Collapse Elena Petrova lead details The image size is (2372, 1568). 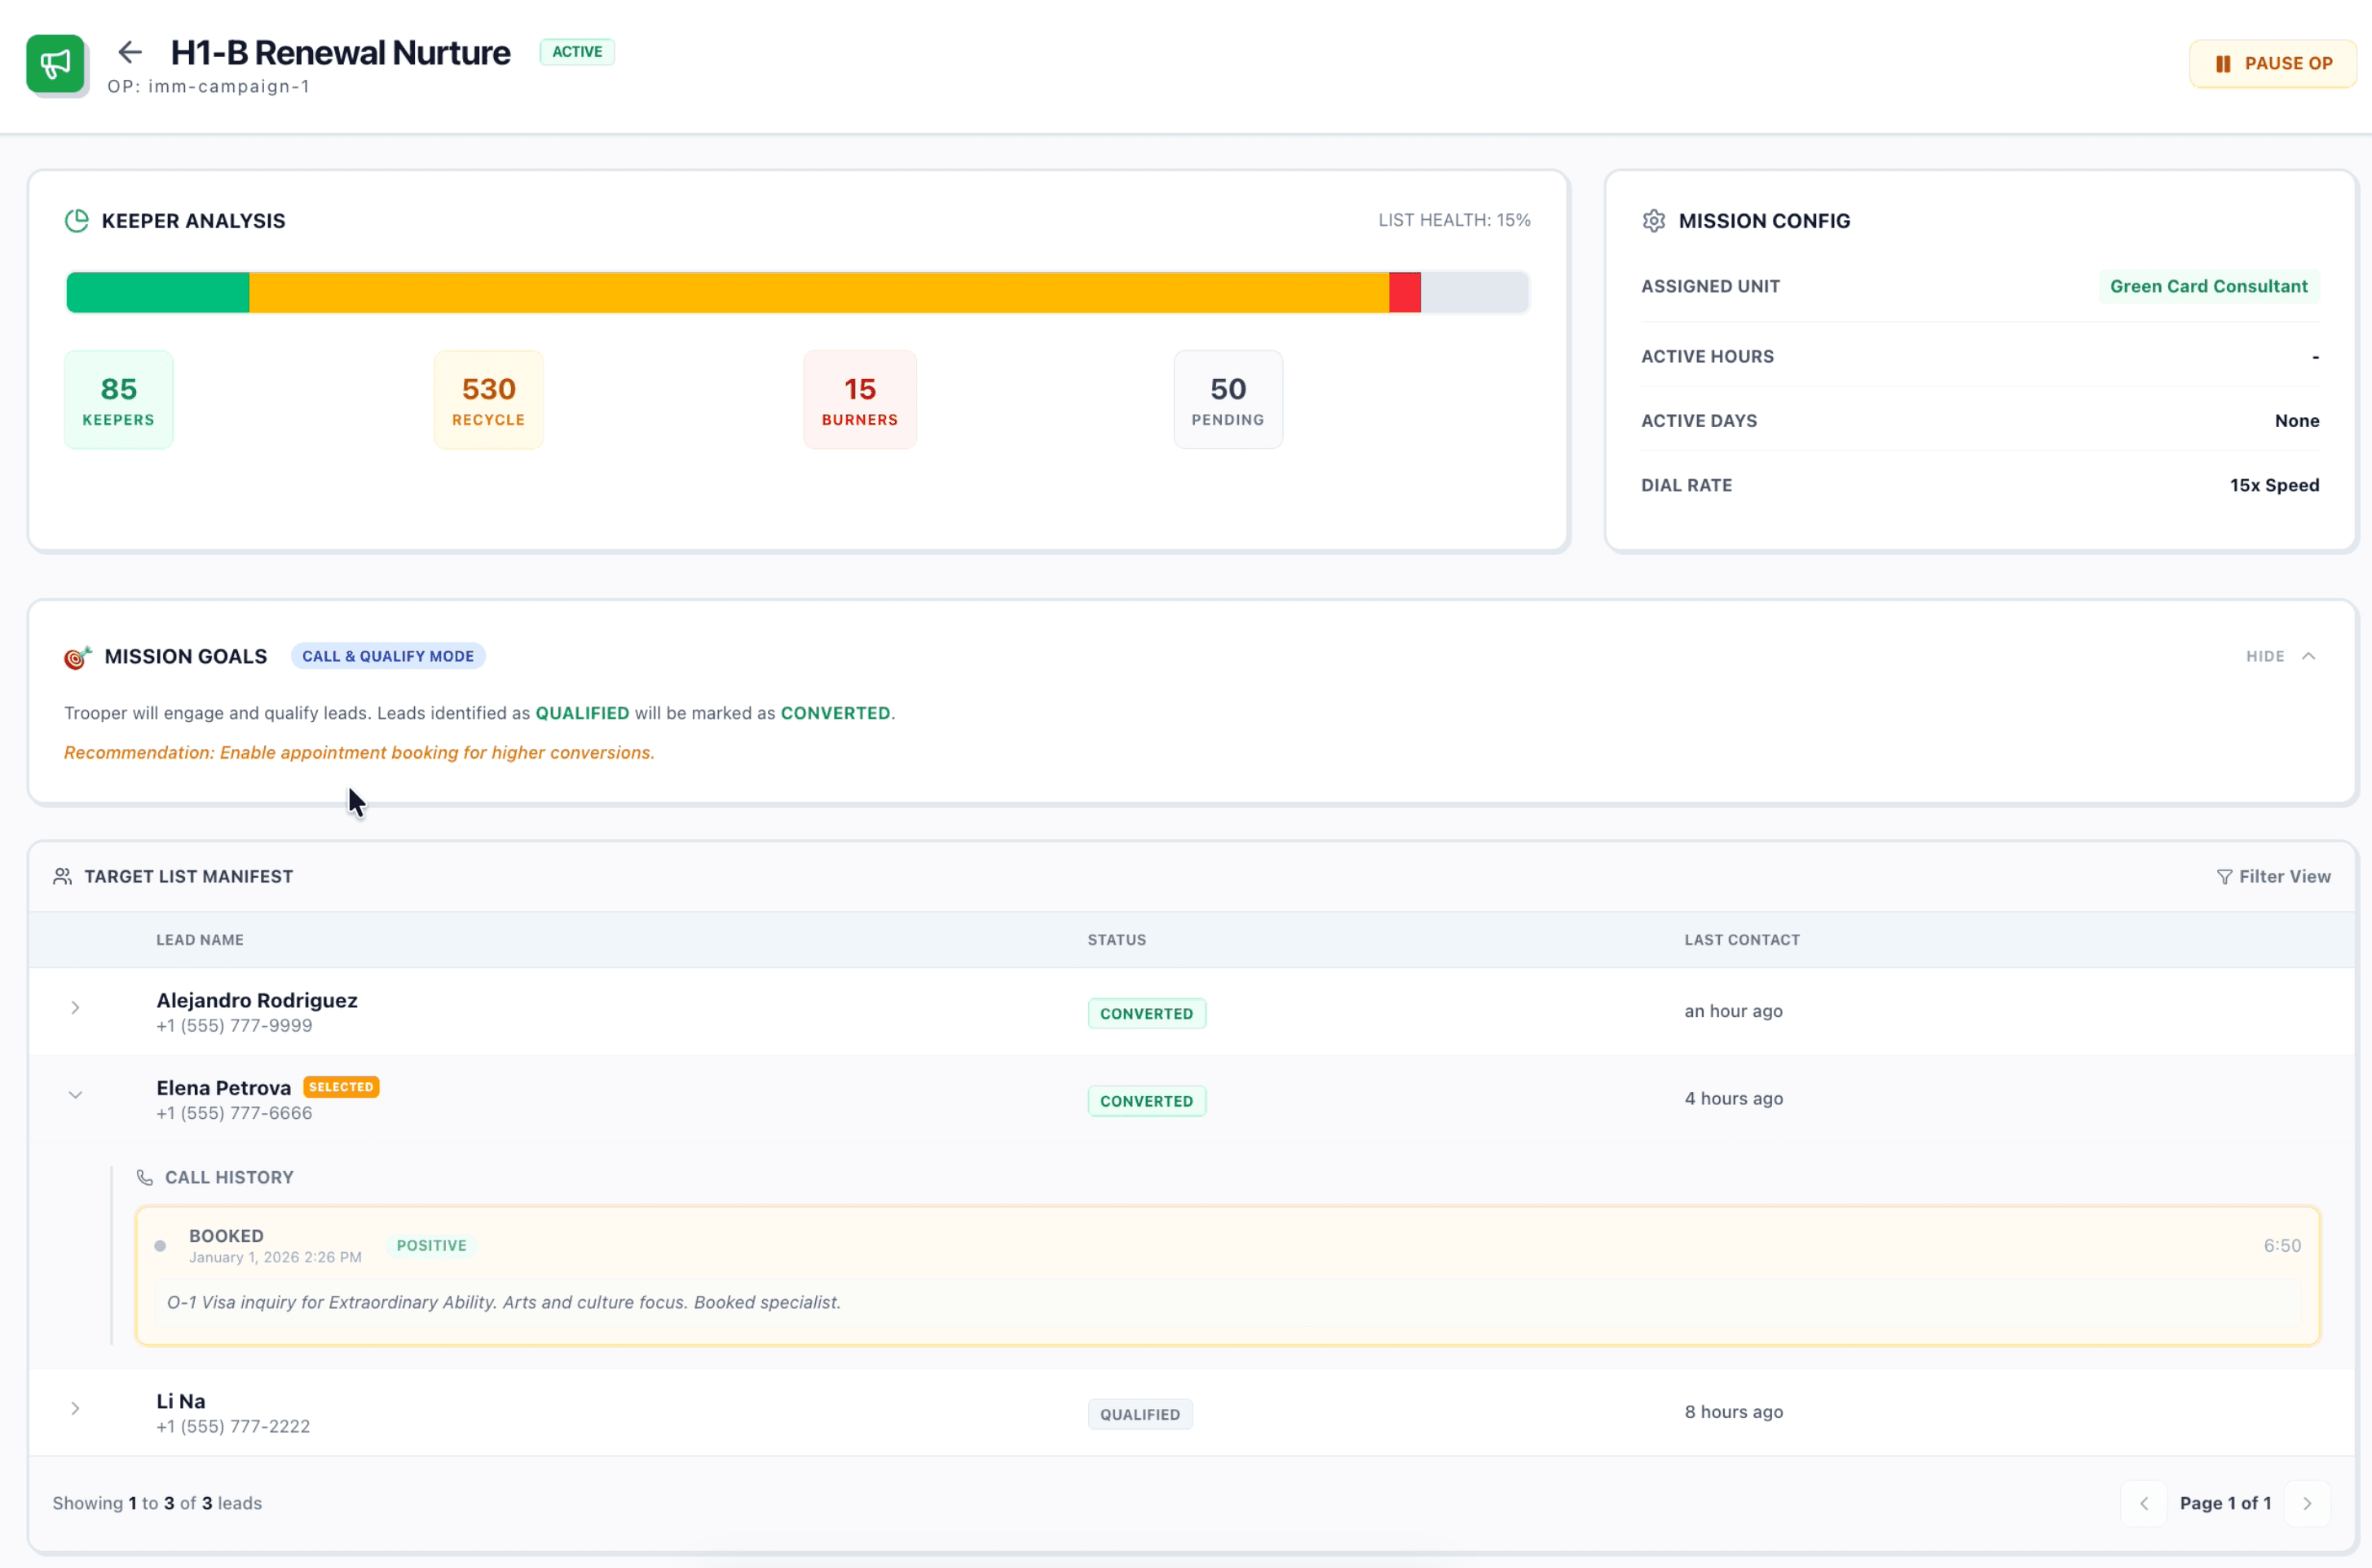(75, 1095)
